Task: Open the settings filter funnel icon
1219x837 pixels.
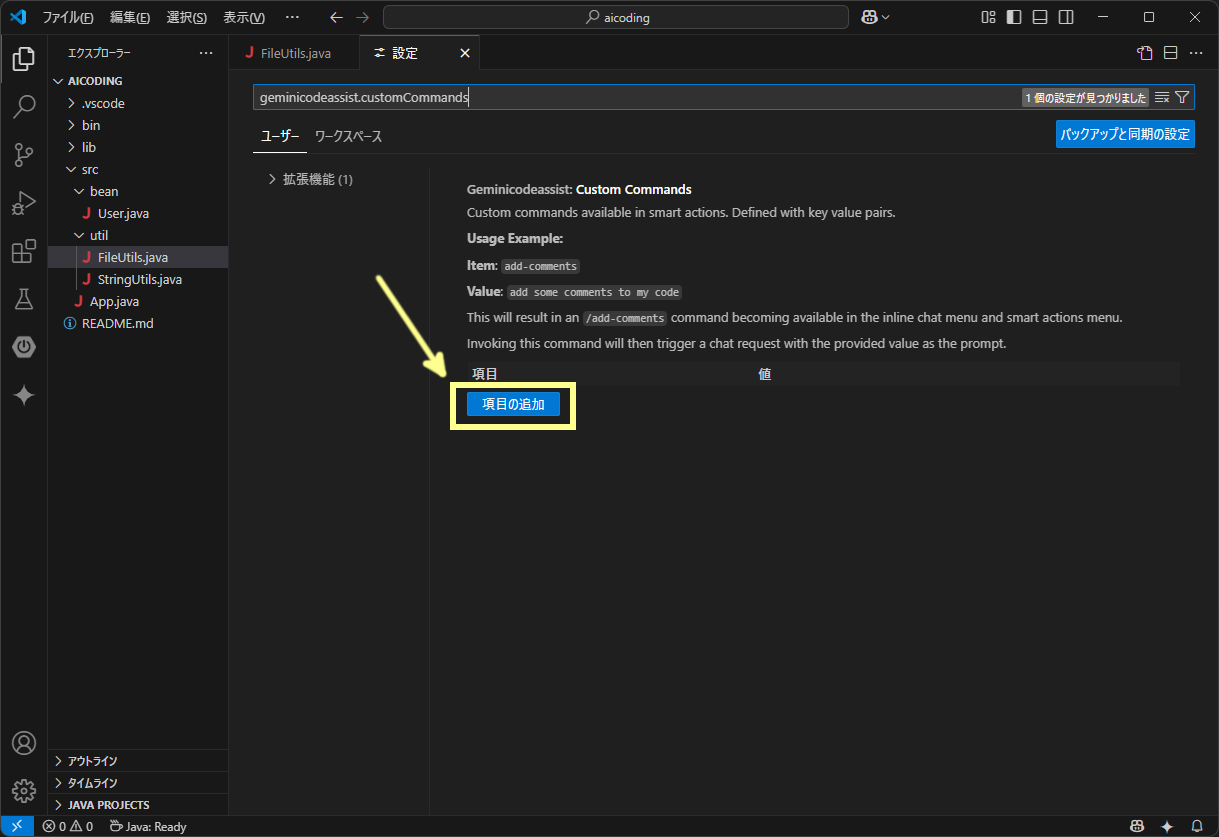Action: pyautogui.click(x=1184, y=97)
